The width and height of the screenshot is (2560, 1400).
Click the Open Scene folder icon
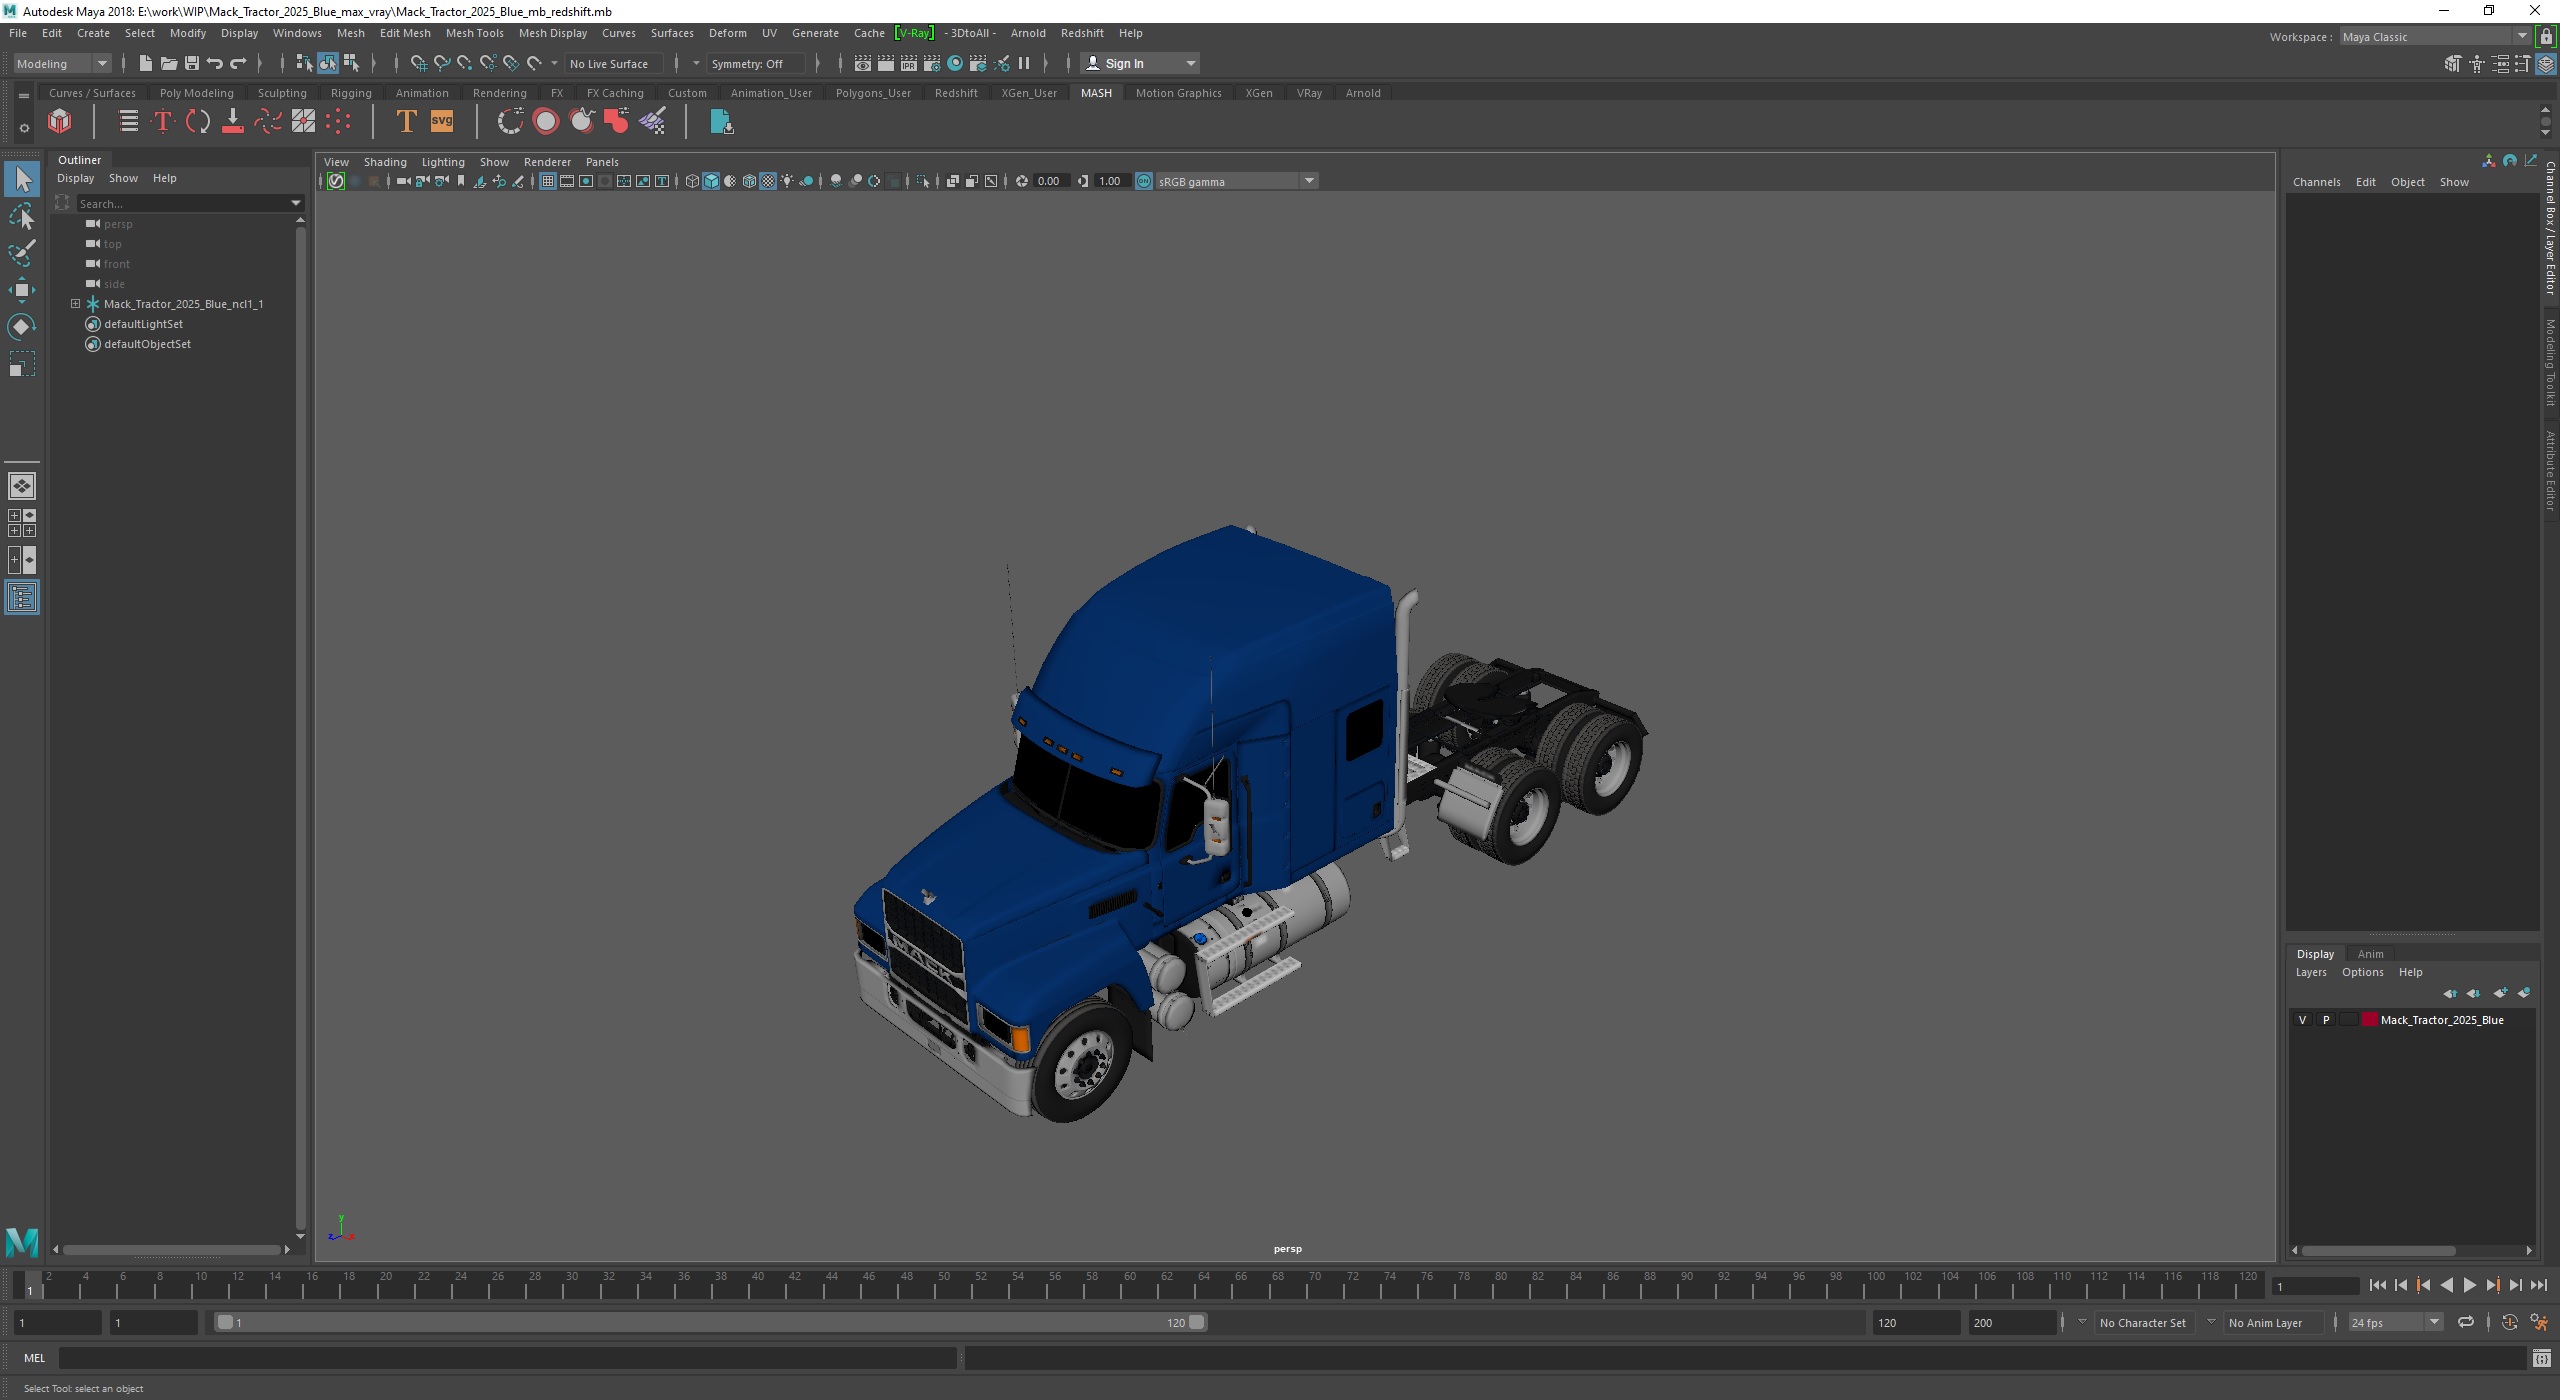(x=168, y=63)
